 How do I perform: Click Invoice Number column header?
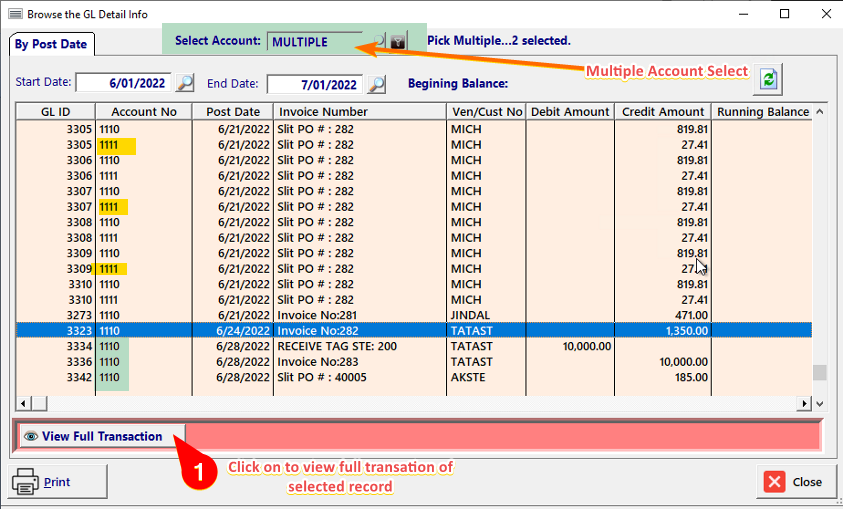(360, 112)
